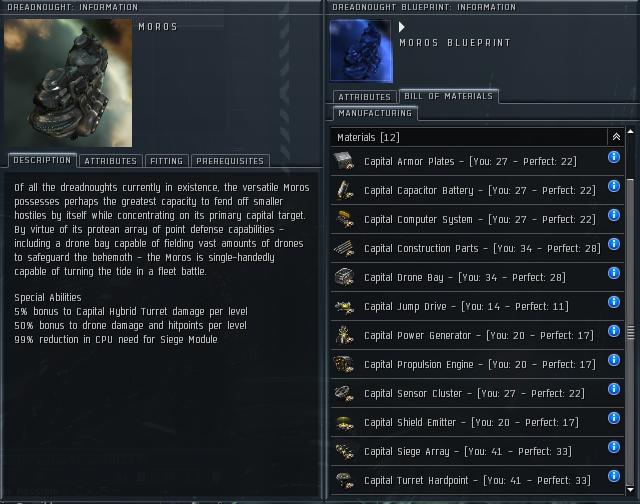The height and width of the screenshot is (504, 640).
Task: Select the Manufacturing subtab
Action: (x=375, y=113)
